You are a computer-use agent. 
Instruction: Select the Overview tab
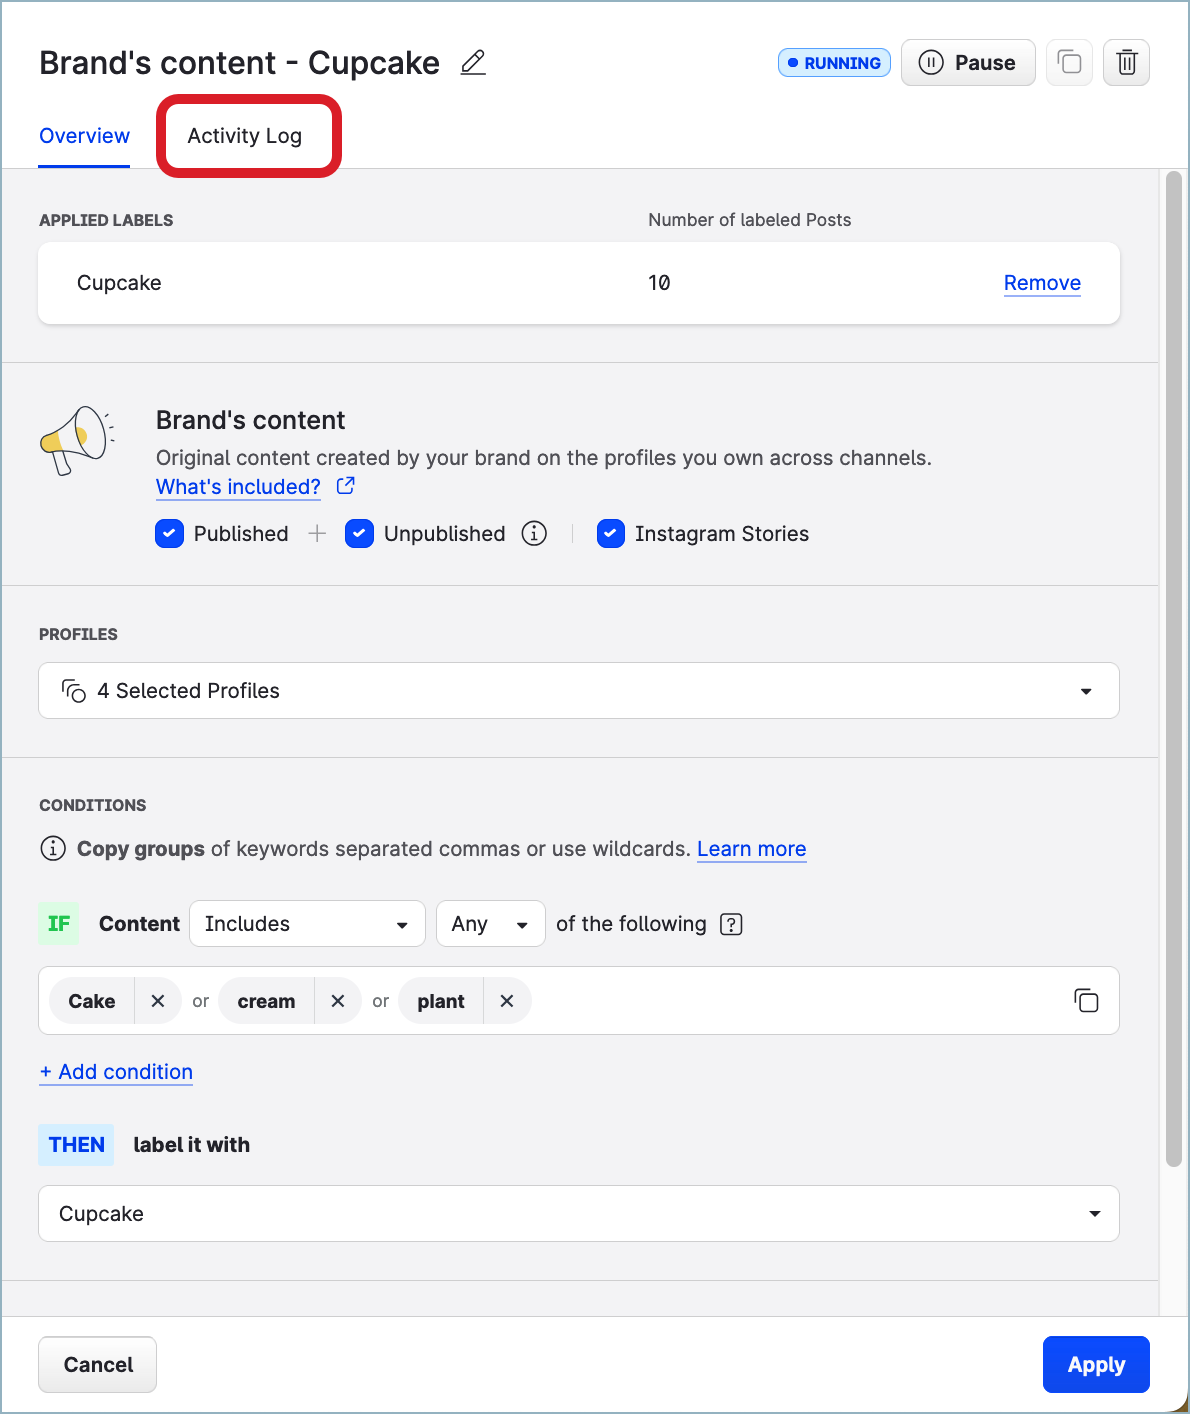click(x=84, y=135)
